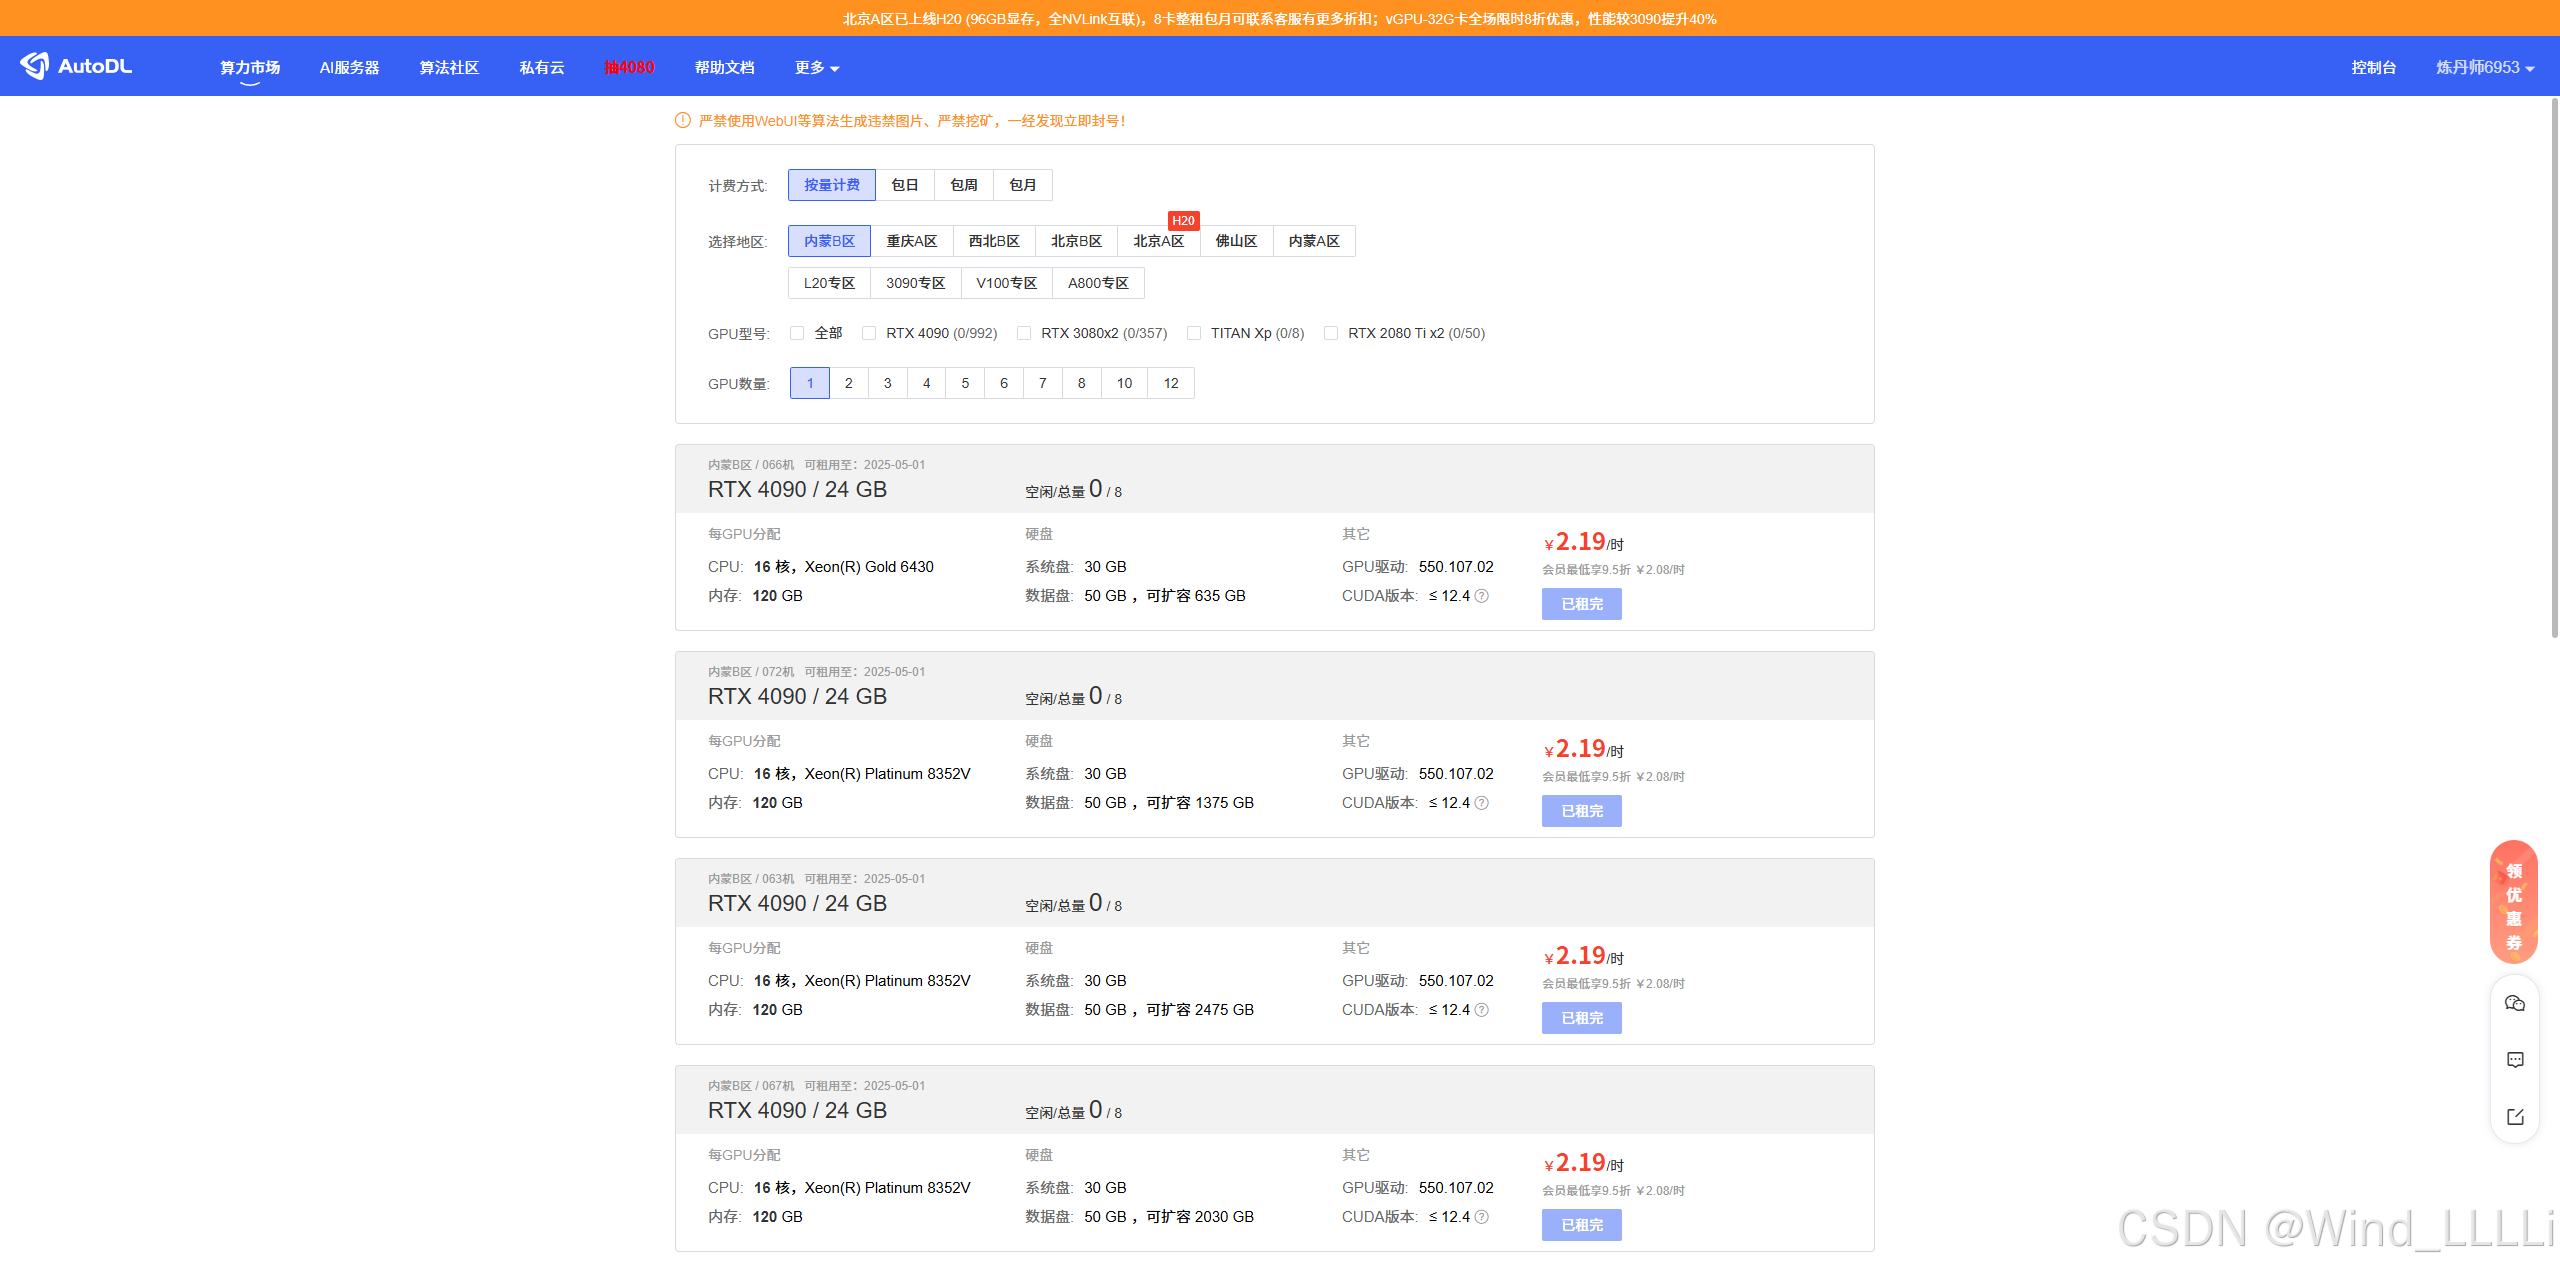2560x1271 pixels.
Task: Open the 控制台 console link
Action: pyautogui.click(x=2373, y=68)
